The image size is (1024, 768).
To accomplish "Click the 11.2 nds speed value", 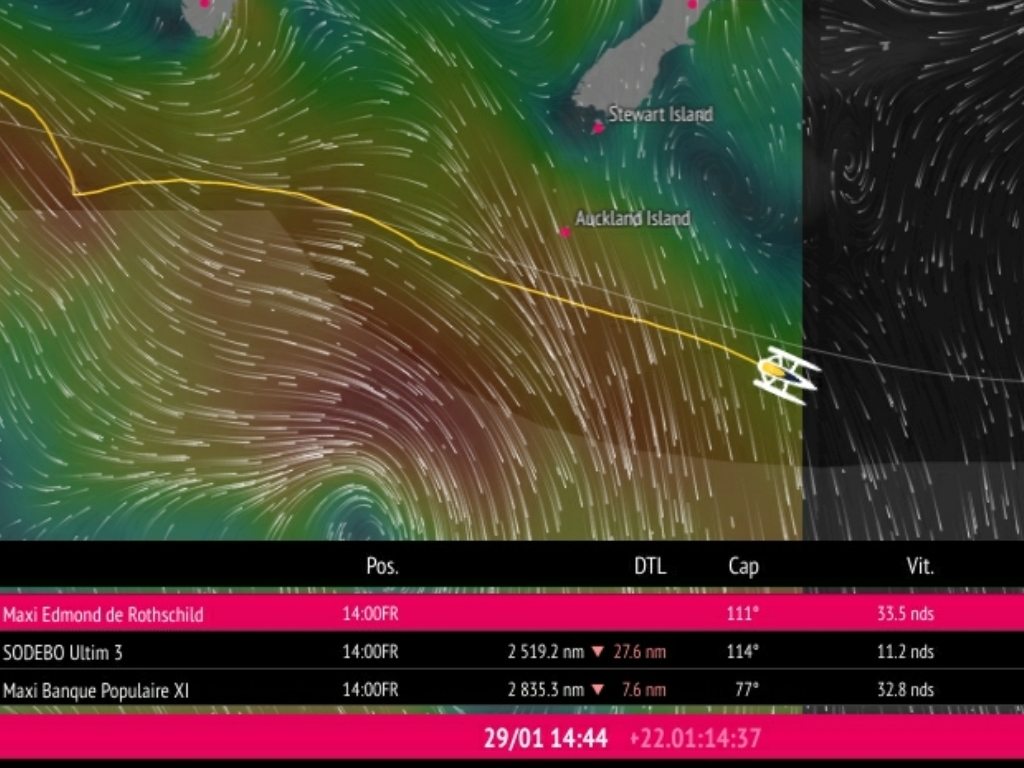I will [905, 652].
